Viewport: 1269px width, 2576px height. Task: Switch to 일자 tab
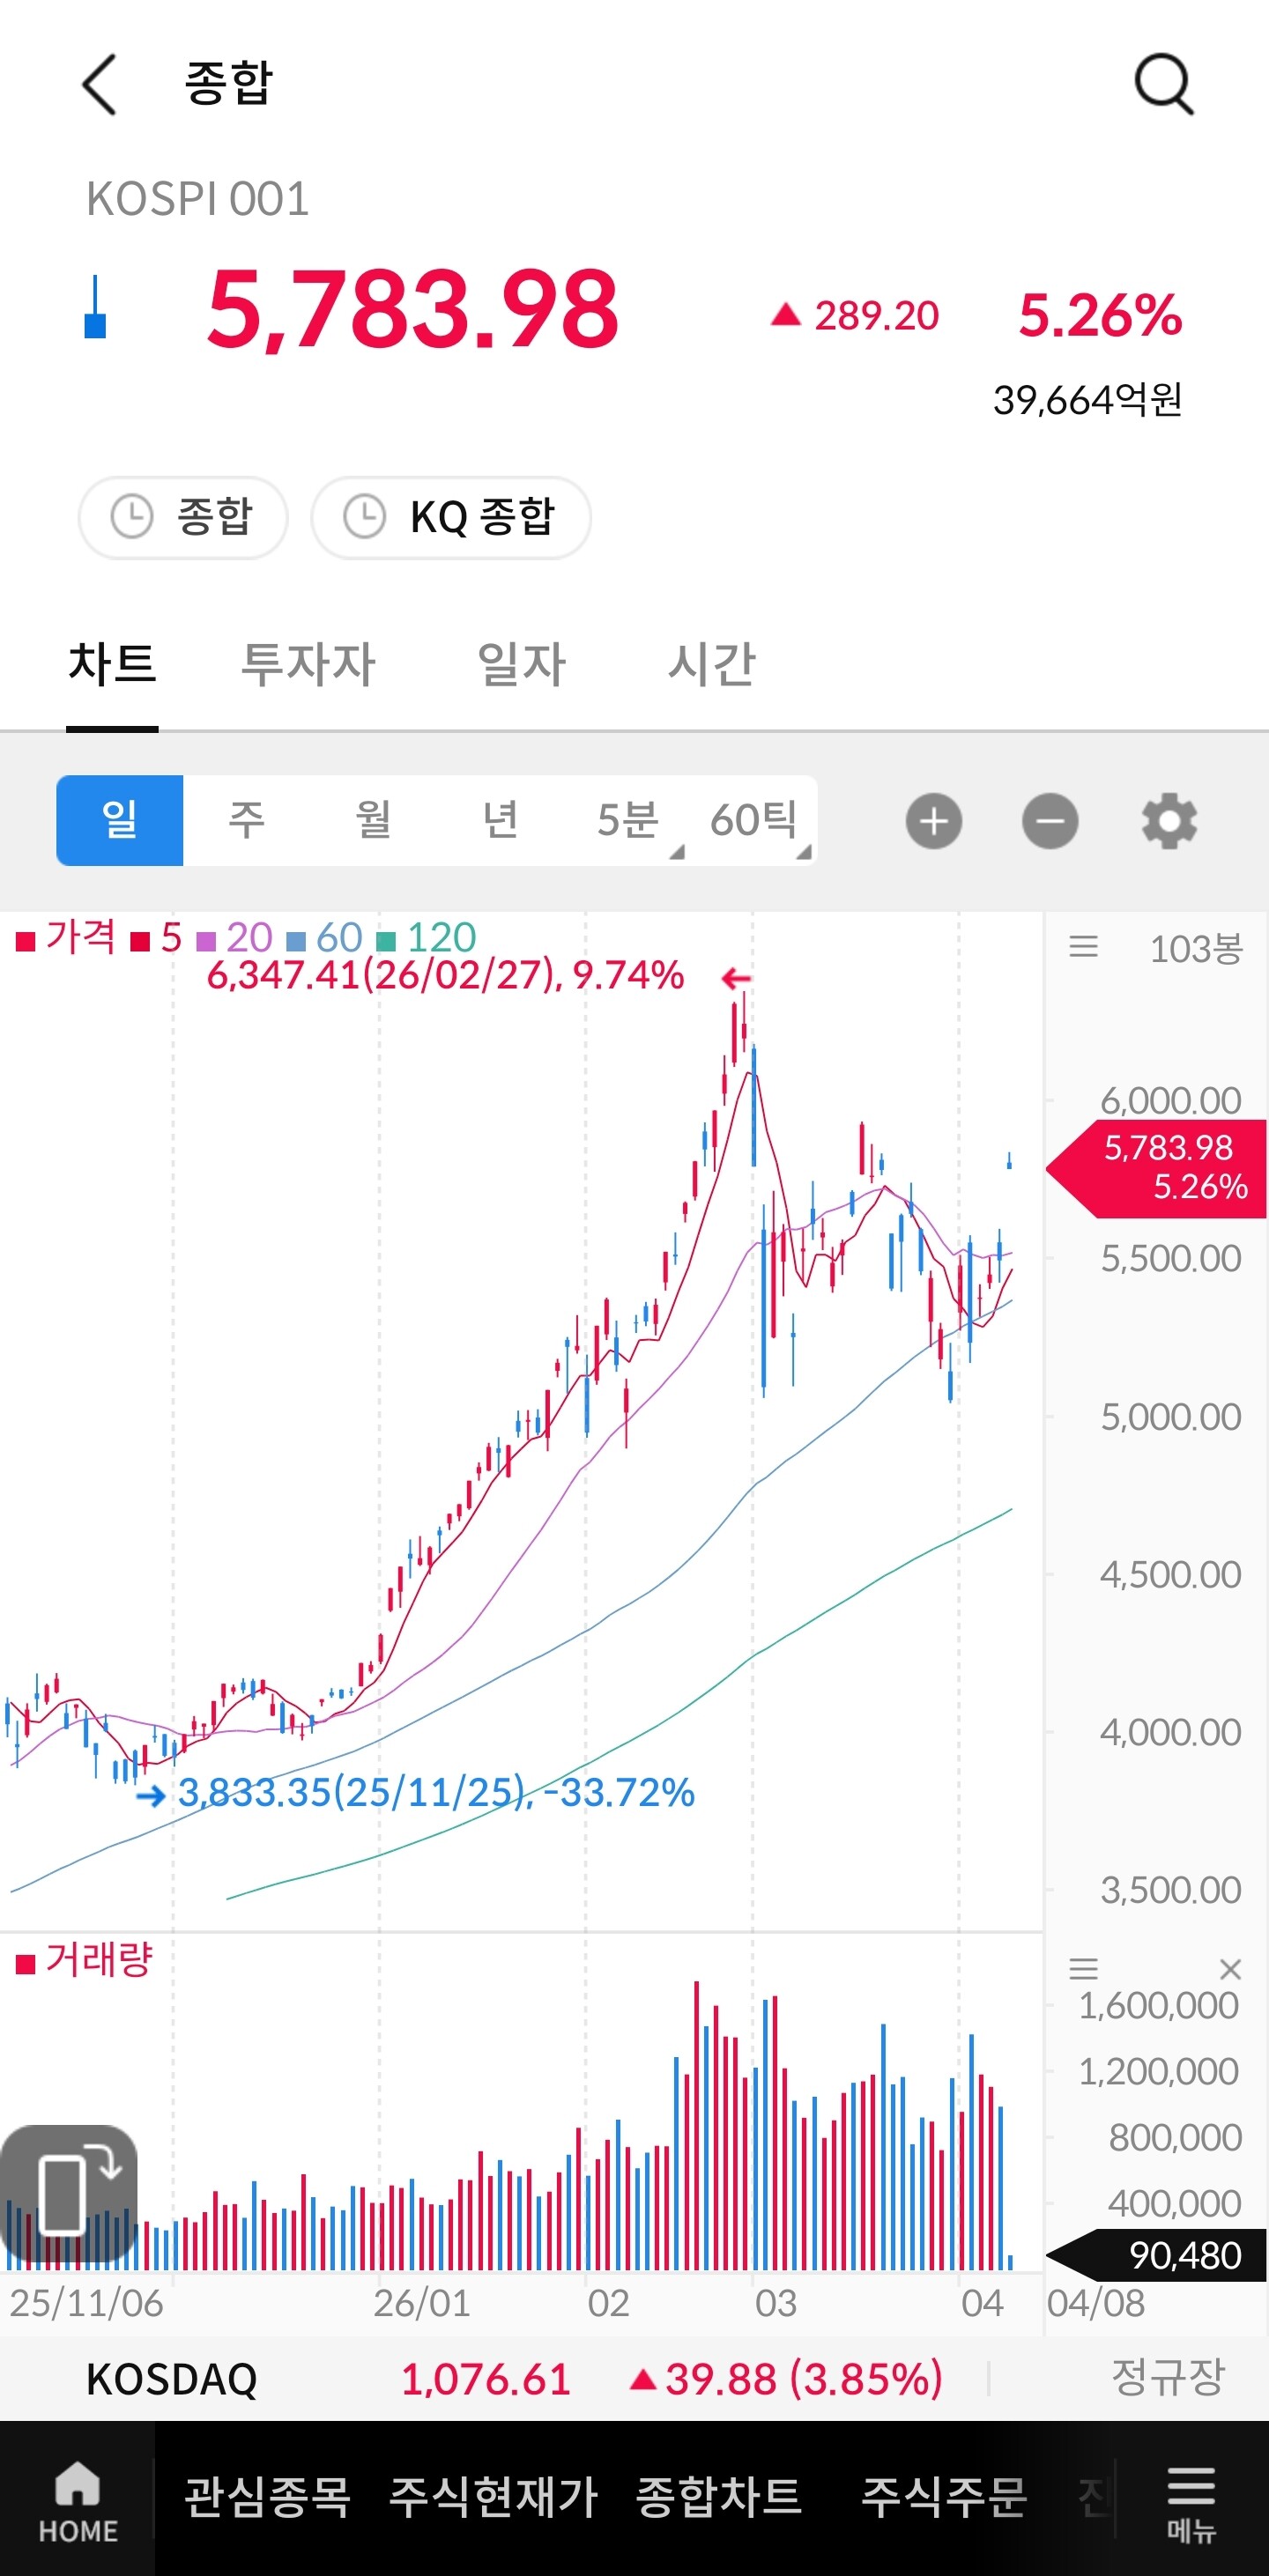522,664
